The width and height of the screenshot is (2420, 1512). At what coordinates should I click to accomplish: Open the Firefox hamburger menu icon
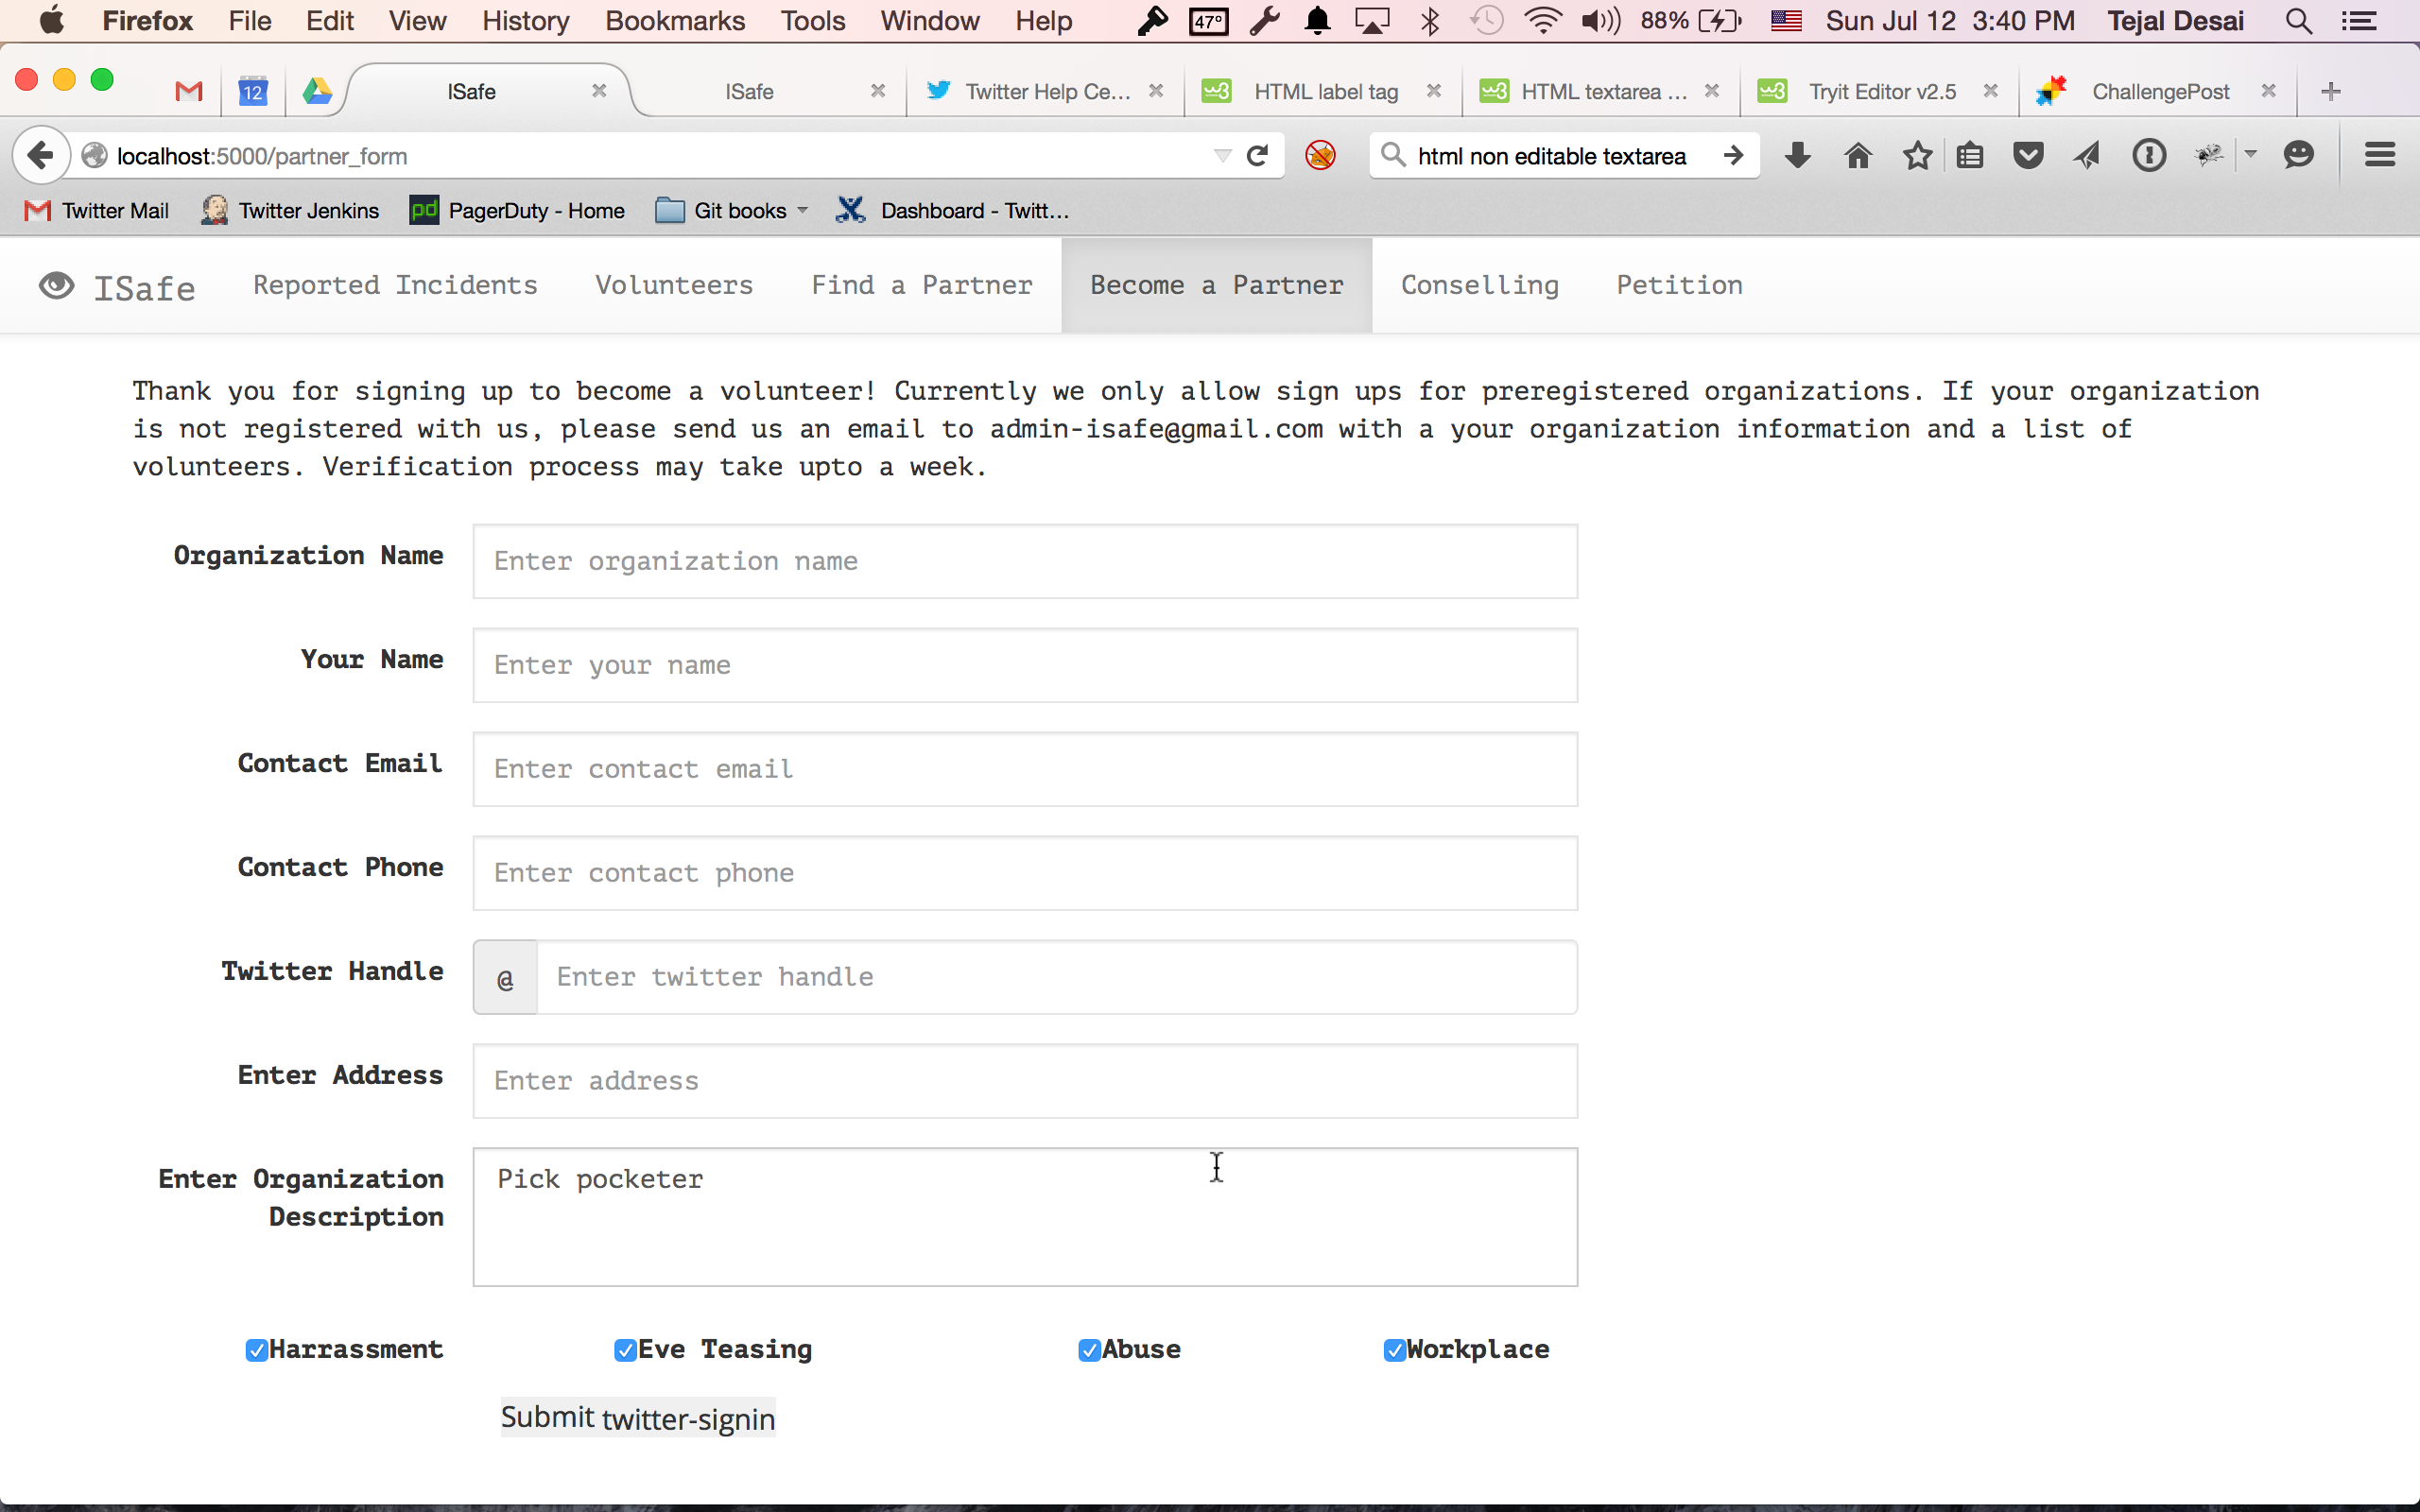pyautogui.click(x=2379, y=155)
